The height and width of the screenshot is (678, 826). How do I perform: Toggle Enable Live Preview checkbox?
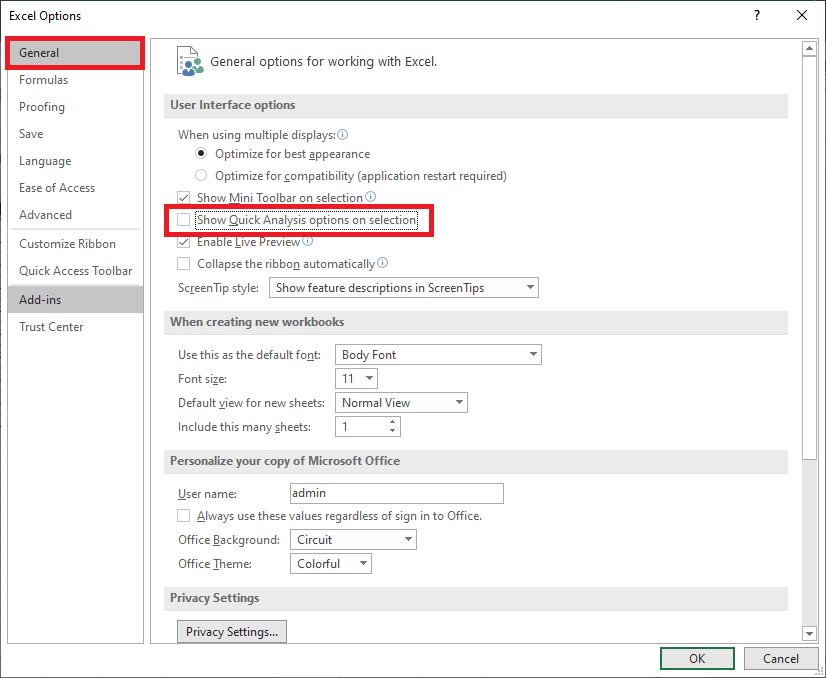(183, 242)
